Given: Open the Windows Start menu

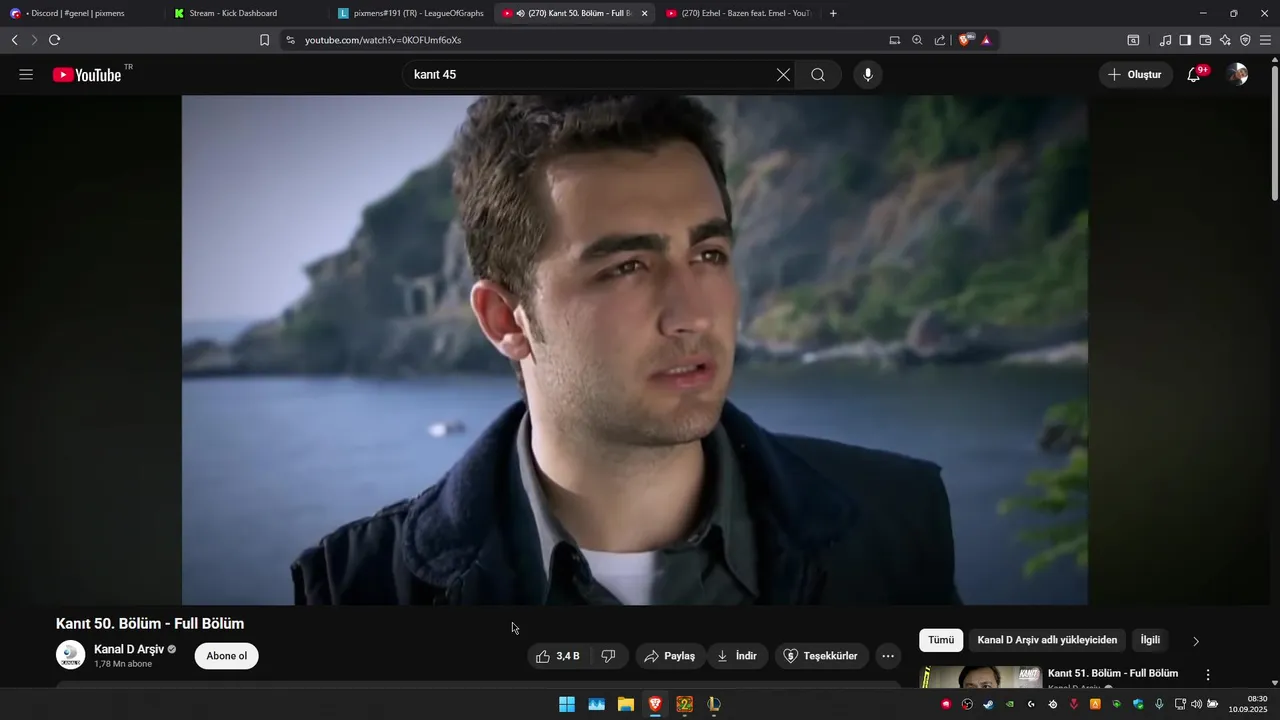Looking at the screenshot, I should click(567, 704).
